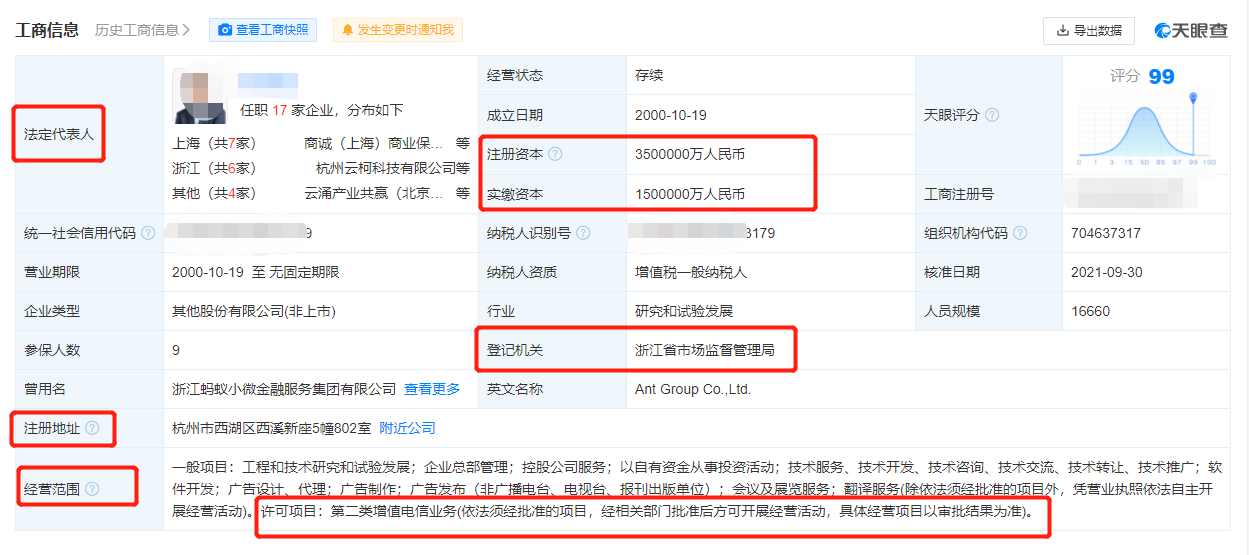
Task: Click the 17 companies count link
Action: pos(281,110)
